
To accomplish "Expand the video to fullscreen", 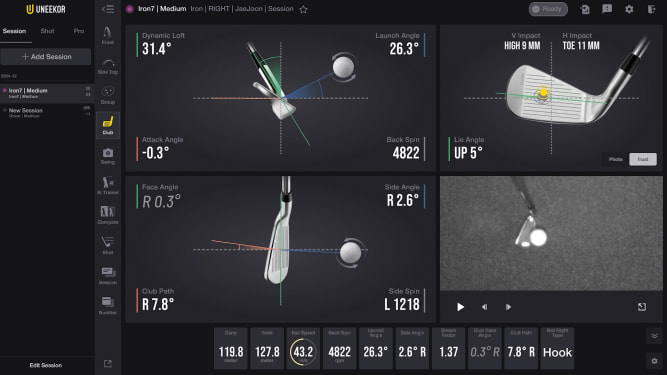I will click(x=642, y=307).
